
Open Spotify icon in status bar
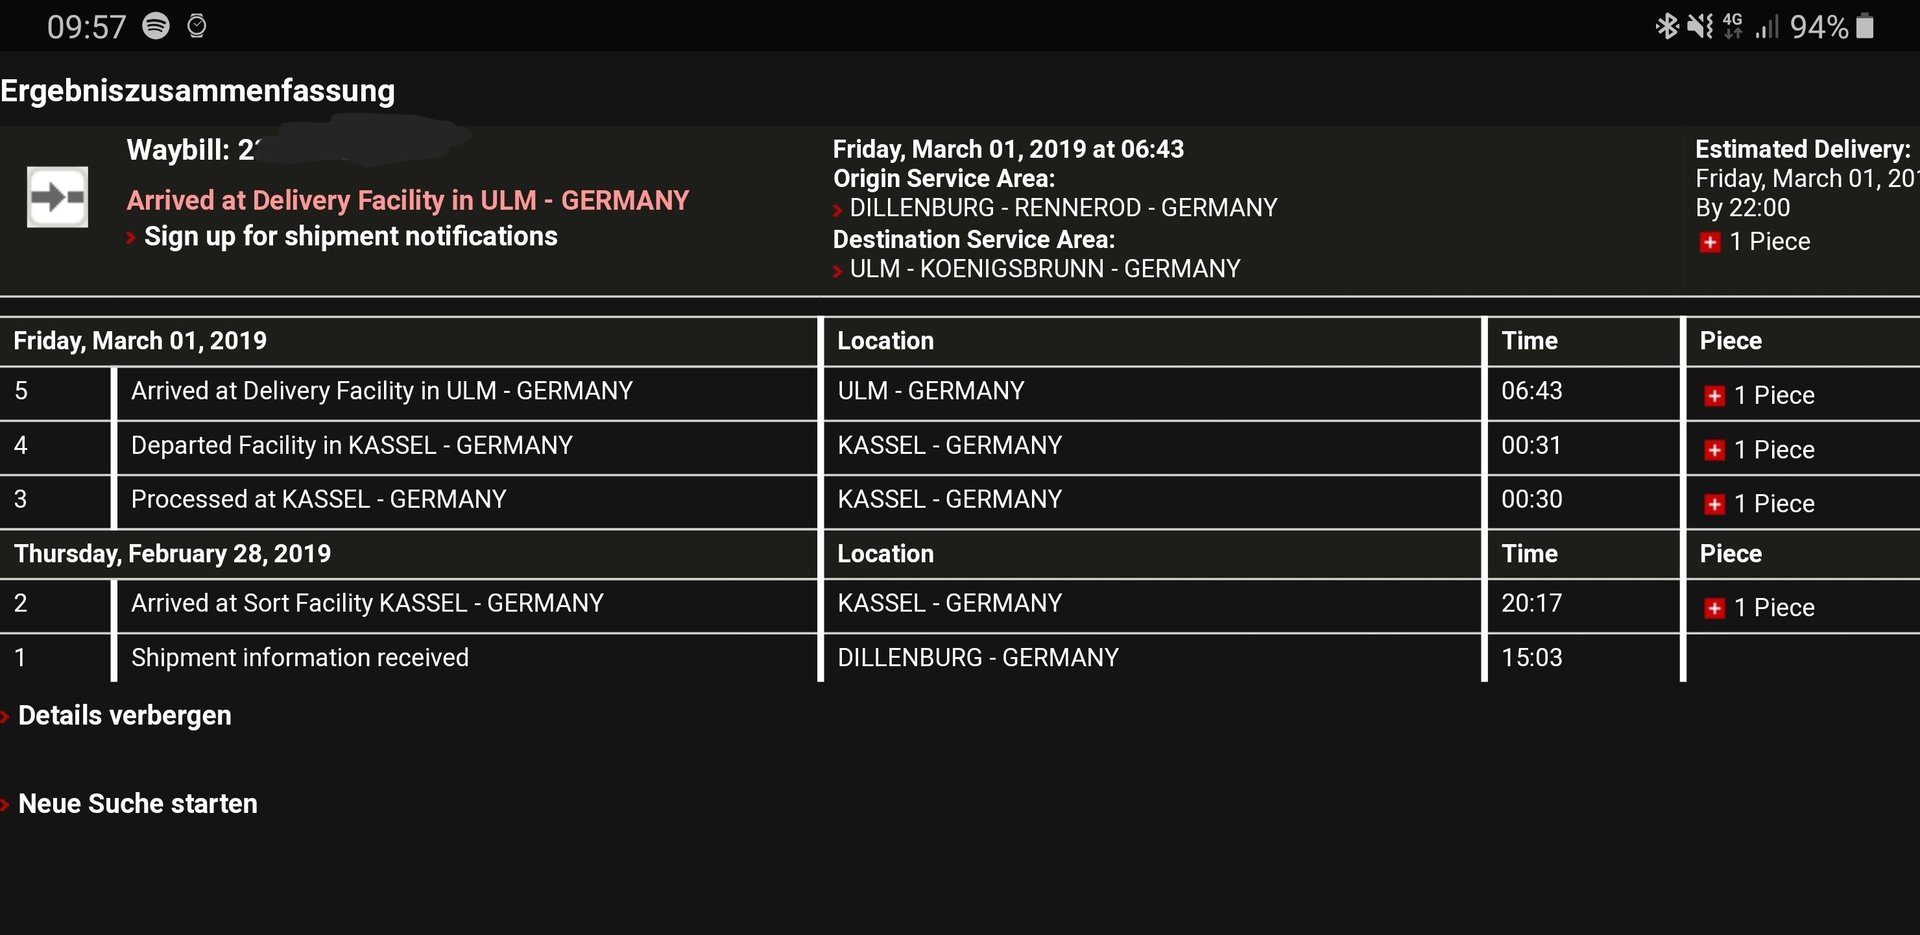pyautogui.click(x=156, y=26)
